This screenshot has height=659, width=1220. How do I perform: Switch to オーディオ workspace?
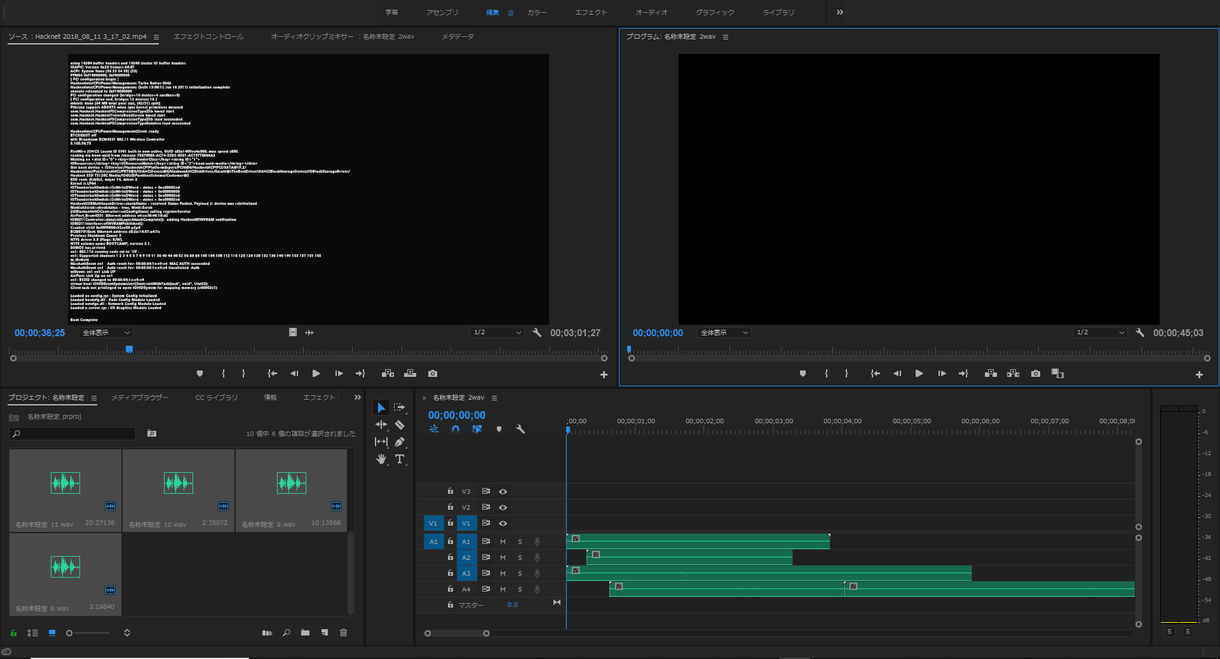[x=652, y=12]
